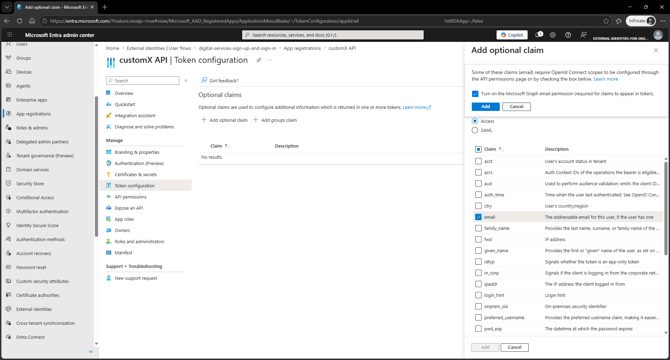Click Add optional claim command

pos(225,120)
